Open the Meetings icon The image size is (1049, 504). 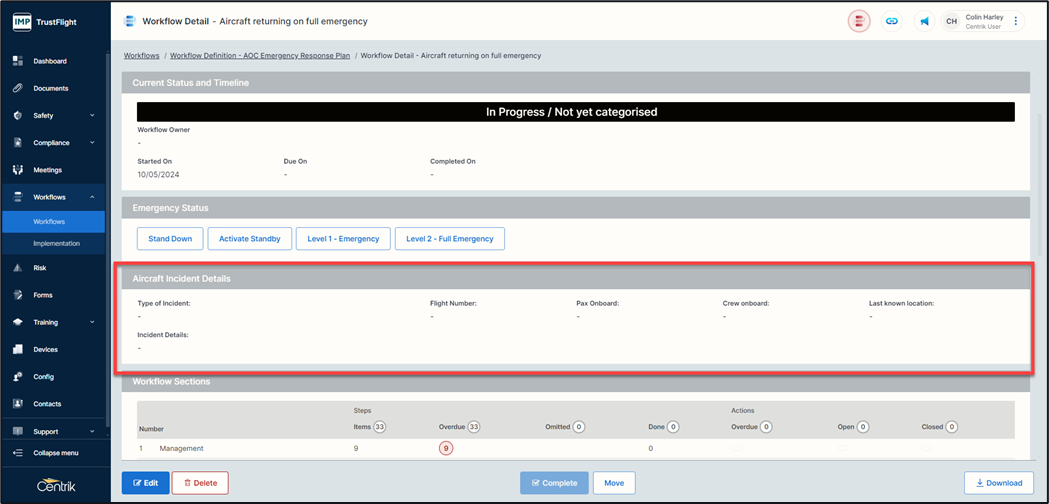click(19, 170)
